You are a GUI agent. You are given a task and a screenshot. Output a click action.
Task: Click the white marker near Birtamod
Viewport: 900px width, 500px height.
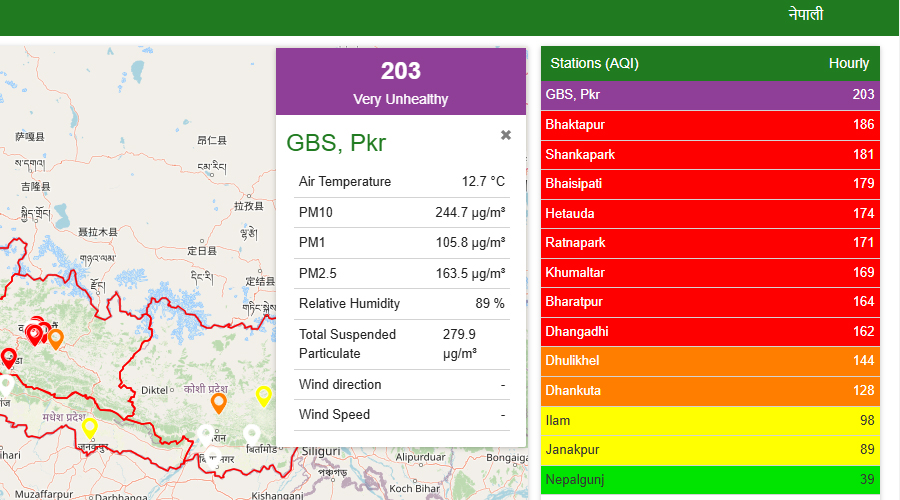[x=251, y=432]
